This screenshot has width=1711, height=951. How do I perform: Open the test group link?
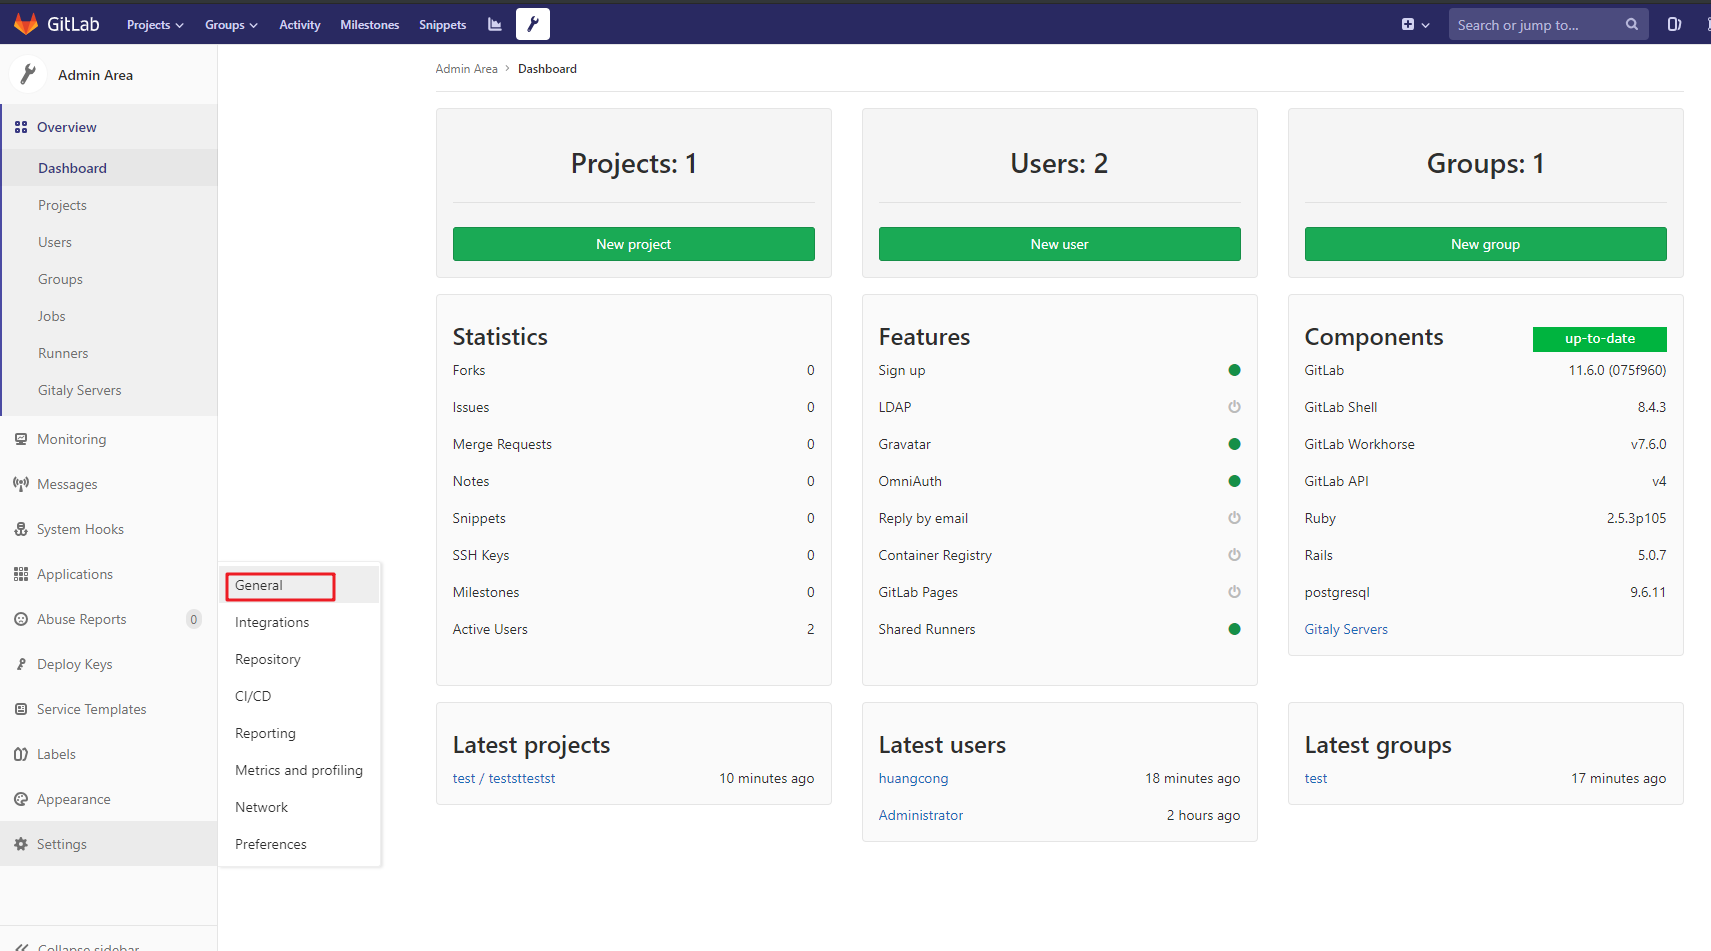[x=1316, y=778]
